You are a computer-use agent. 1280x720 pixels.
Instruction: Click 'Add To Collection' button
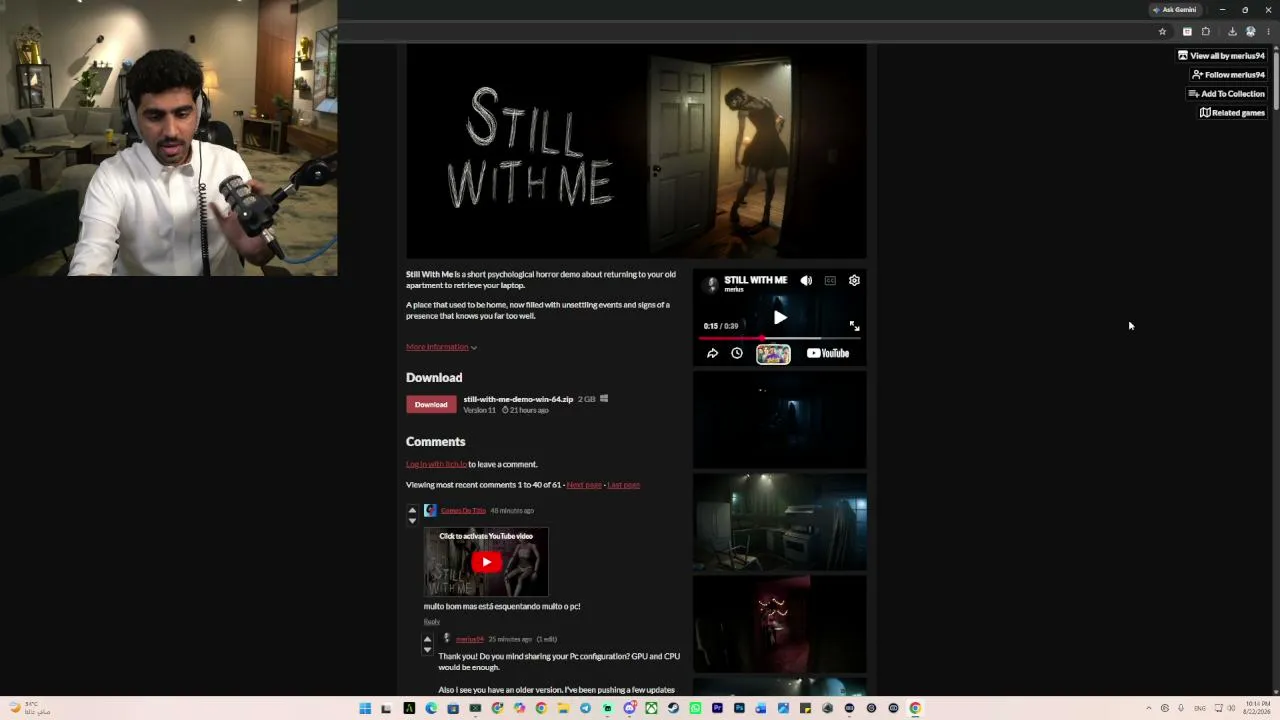(x=1226, y=94)
